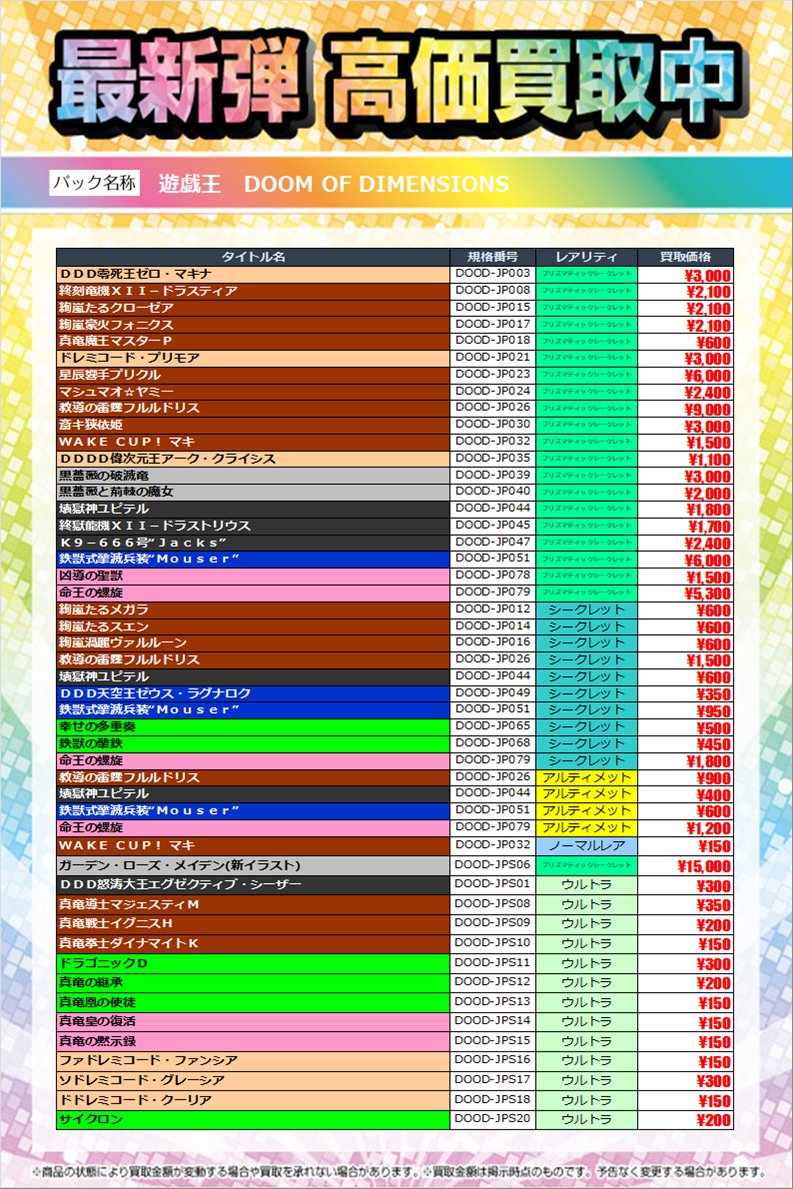Select the card name "真竜戦士イグニスＨ"
793x1189 pixels.
click(116, 924)
